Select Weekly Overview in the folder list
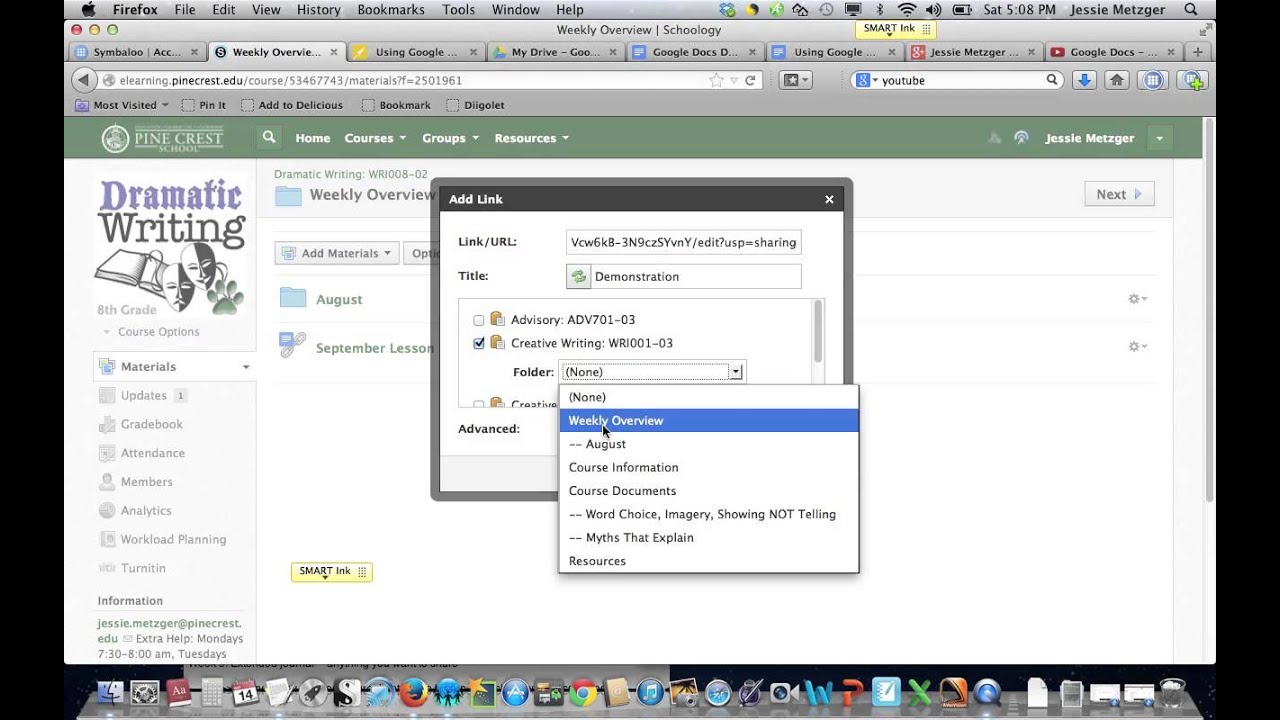 pyautogui.click(x=708, y=421)
